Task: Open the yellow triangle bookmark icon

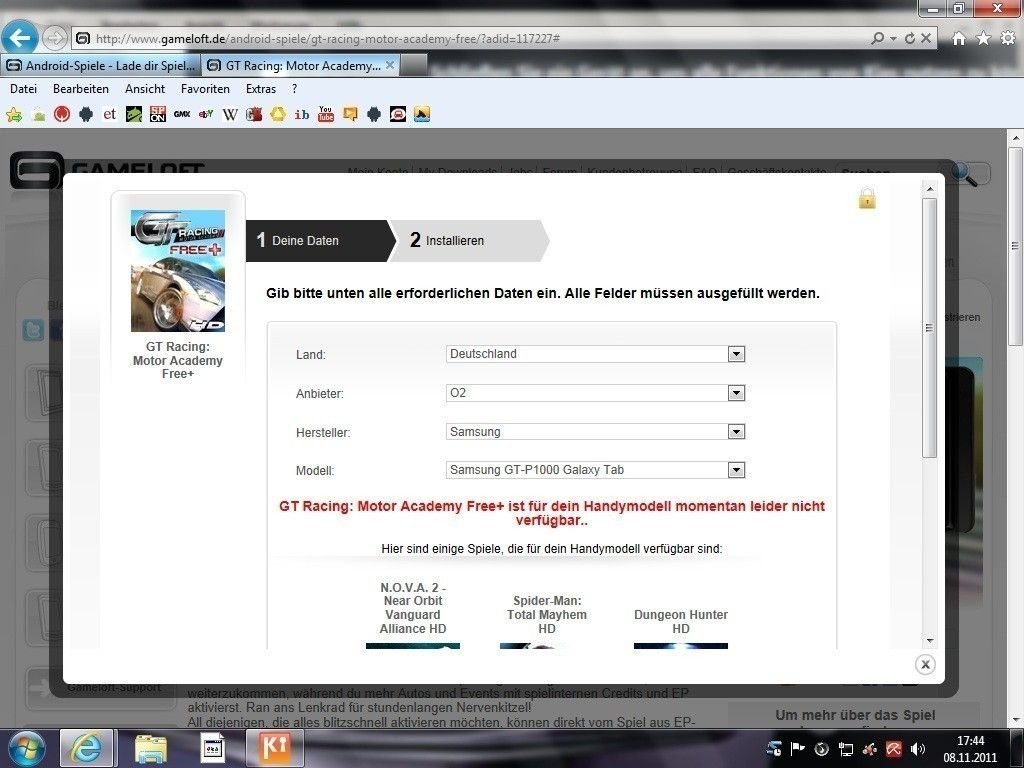Action: click(x=278, y=114)
